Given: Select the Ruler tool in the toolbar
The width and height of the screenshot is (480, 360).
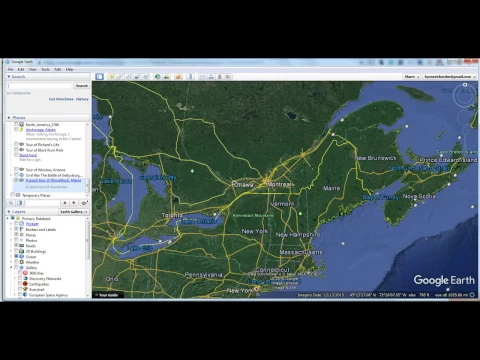Looking at the screenshot, I should (191, 77).
